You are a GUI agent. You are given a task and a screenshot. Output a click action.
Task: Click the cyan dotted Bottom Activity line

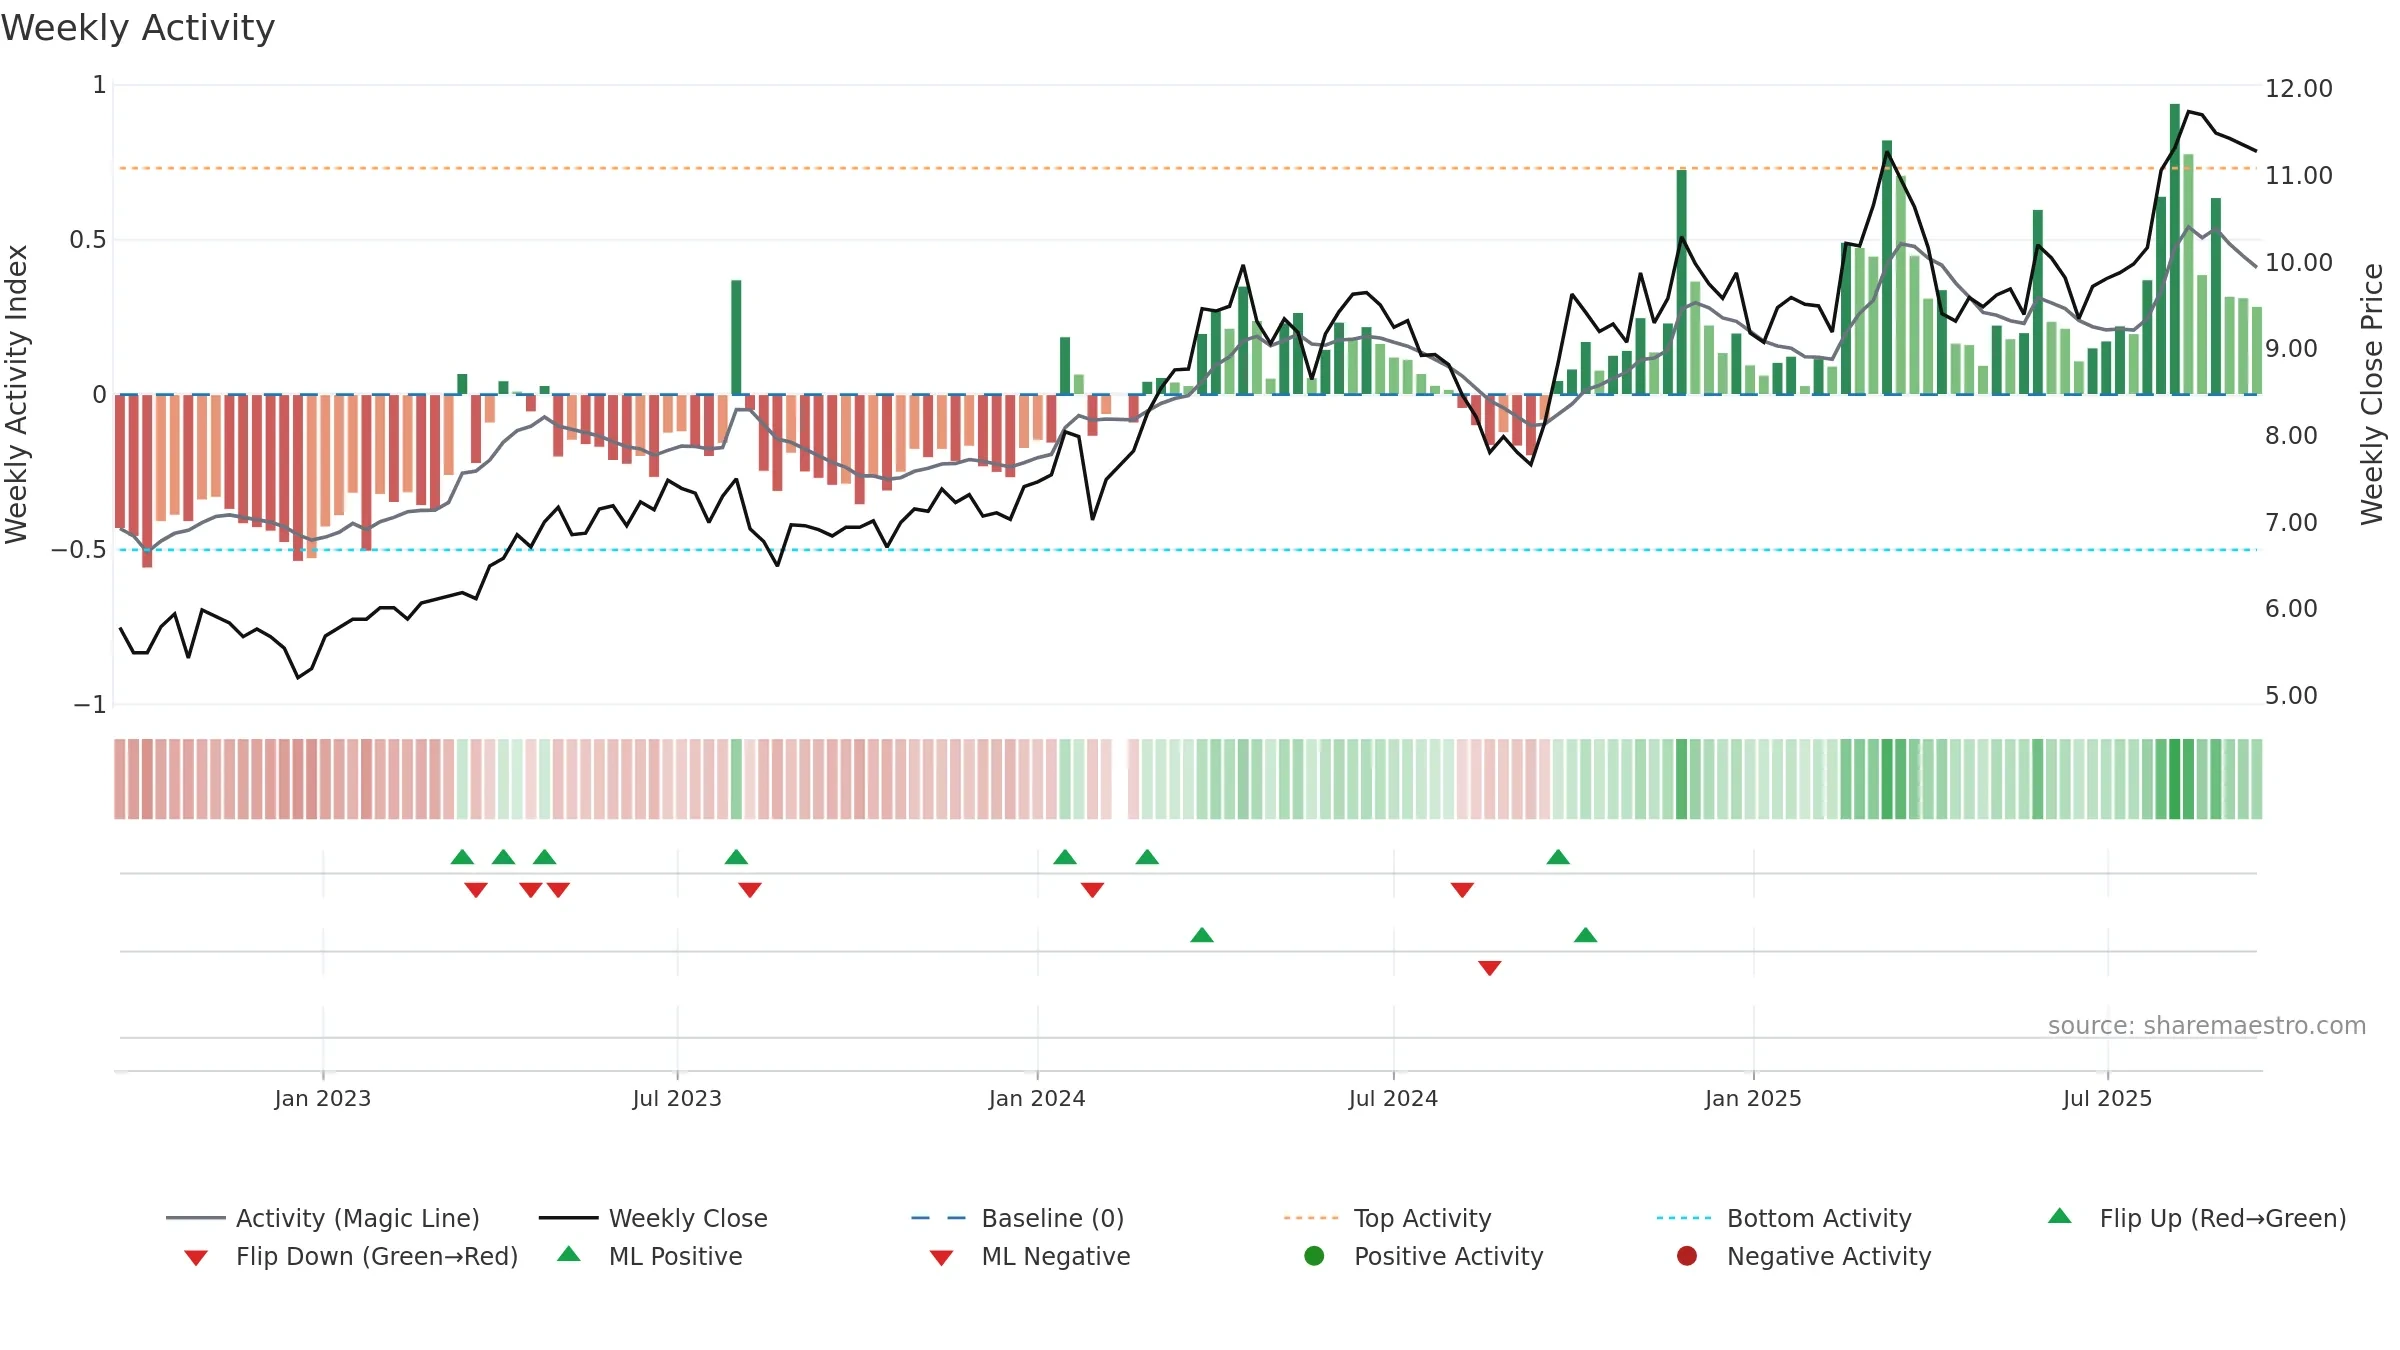pyautogui.click(x=1187, y=550)
